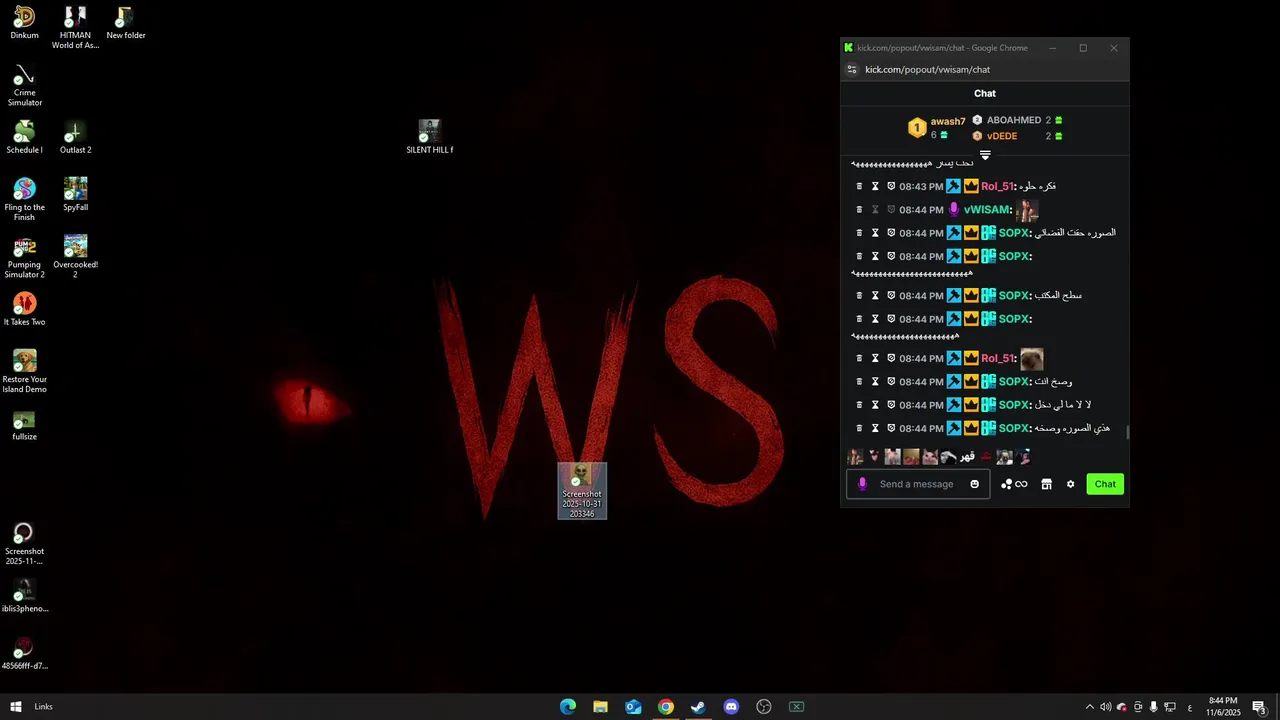Open Discord from the taskbar
Screen dimensions: 1280x720
coord(731,707)
